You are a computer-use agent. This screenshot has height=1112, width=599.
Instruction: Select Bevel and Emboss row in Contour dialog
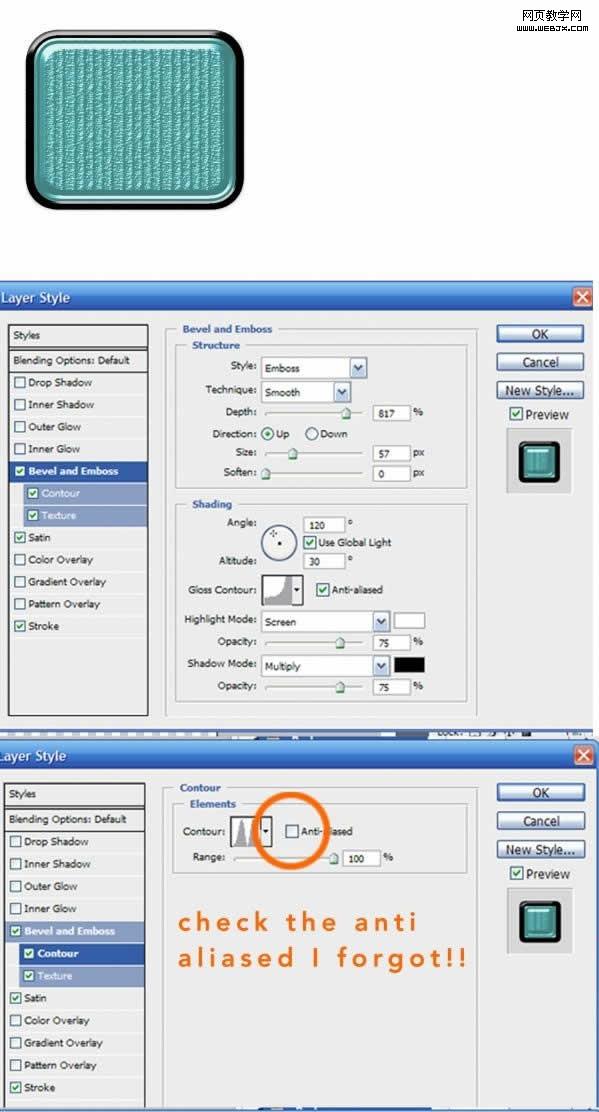pos(75,931)
